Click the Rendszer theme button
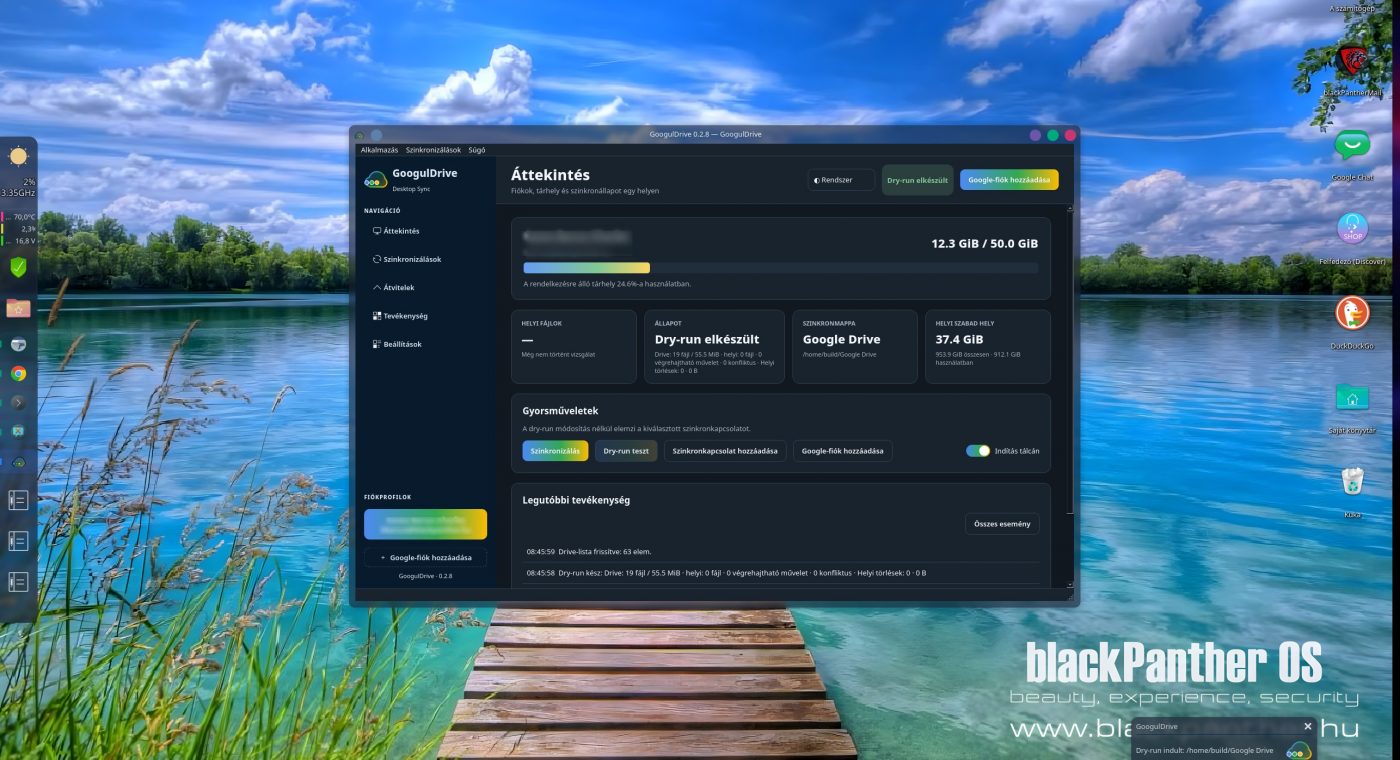Screen dimensions: 1400x760 coord(841,180)
